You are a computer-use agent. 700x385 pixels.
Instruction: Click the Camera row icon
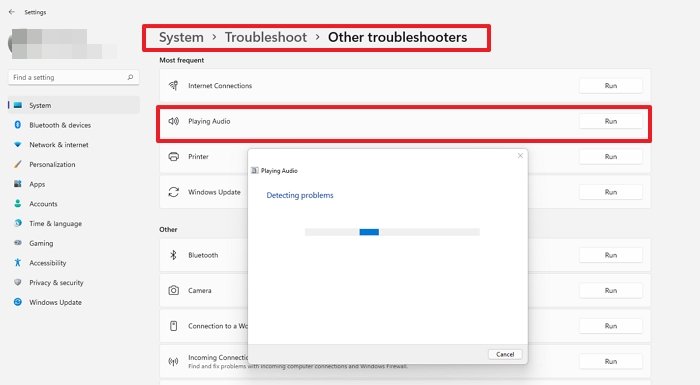173,290
